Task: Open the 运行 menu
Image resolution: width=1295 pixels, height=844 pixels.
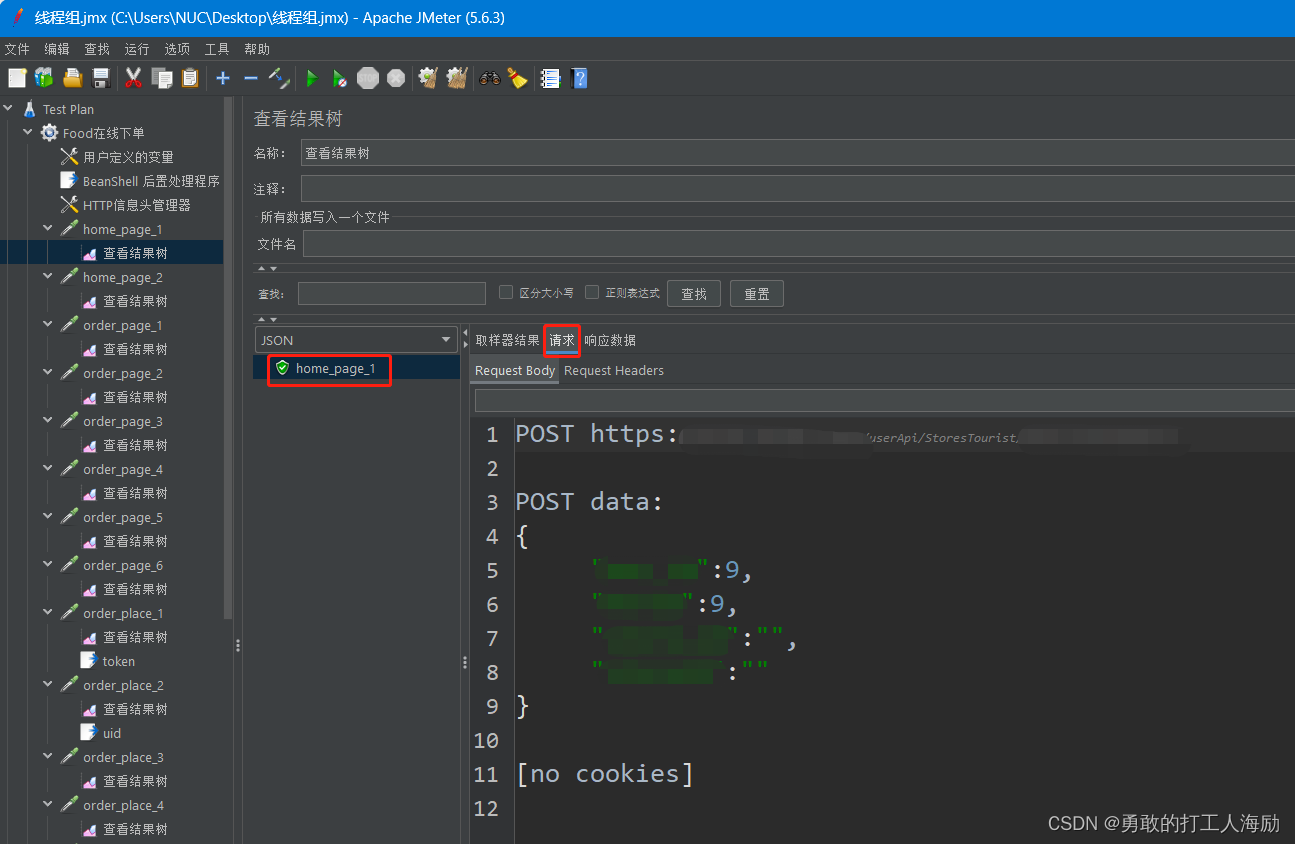Action: click(x=137, y=49)
